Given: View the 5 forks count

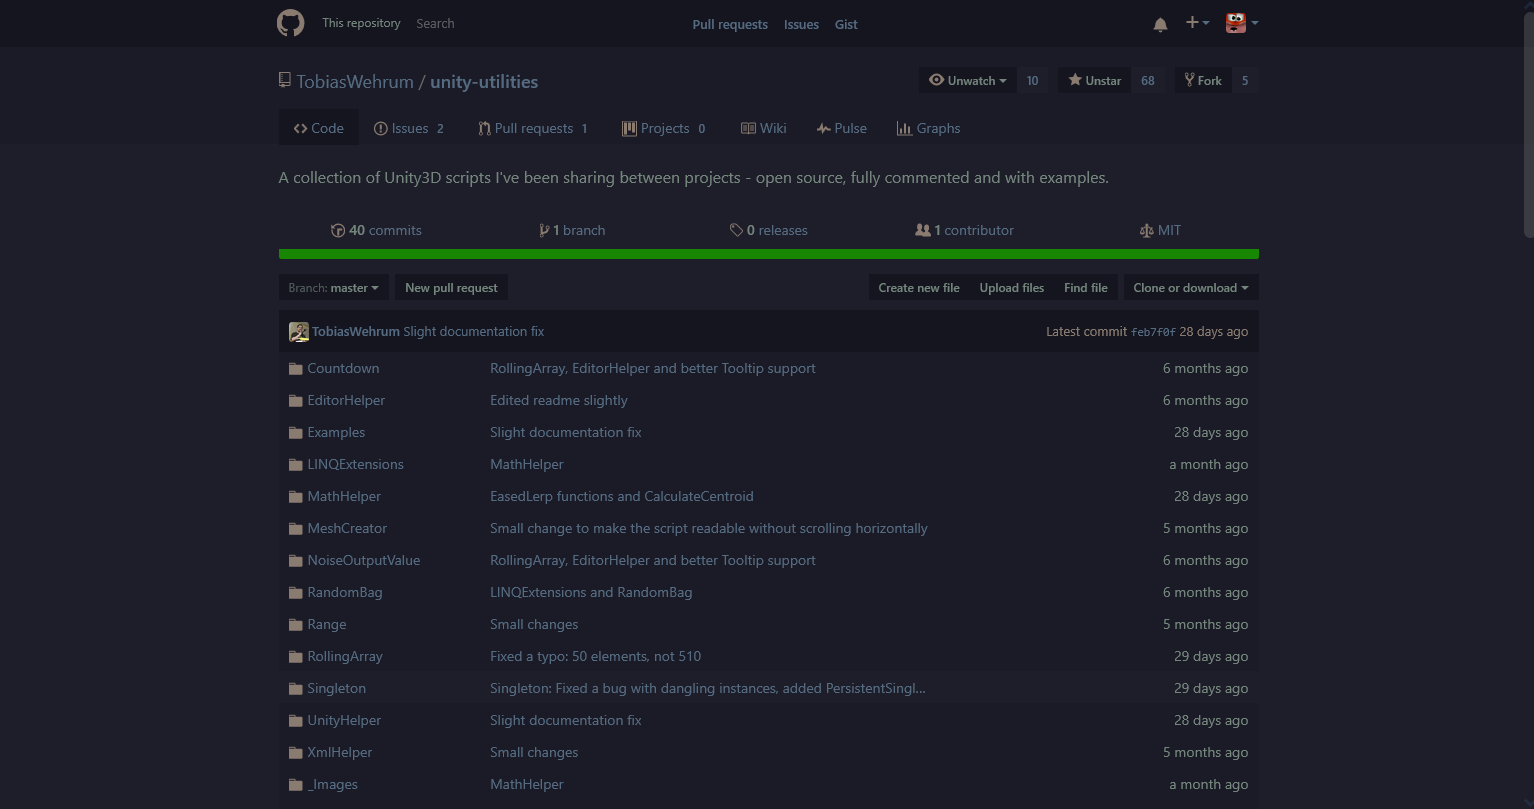Looking at the screenshot, I should pyautogui.click(x=1245, y=81).
